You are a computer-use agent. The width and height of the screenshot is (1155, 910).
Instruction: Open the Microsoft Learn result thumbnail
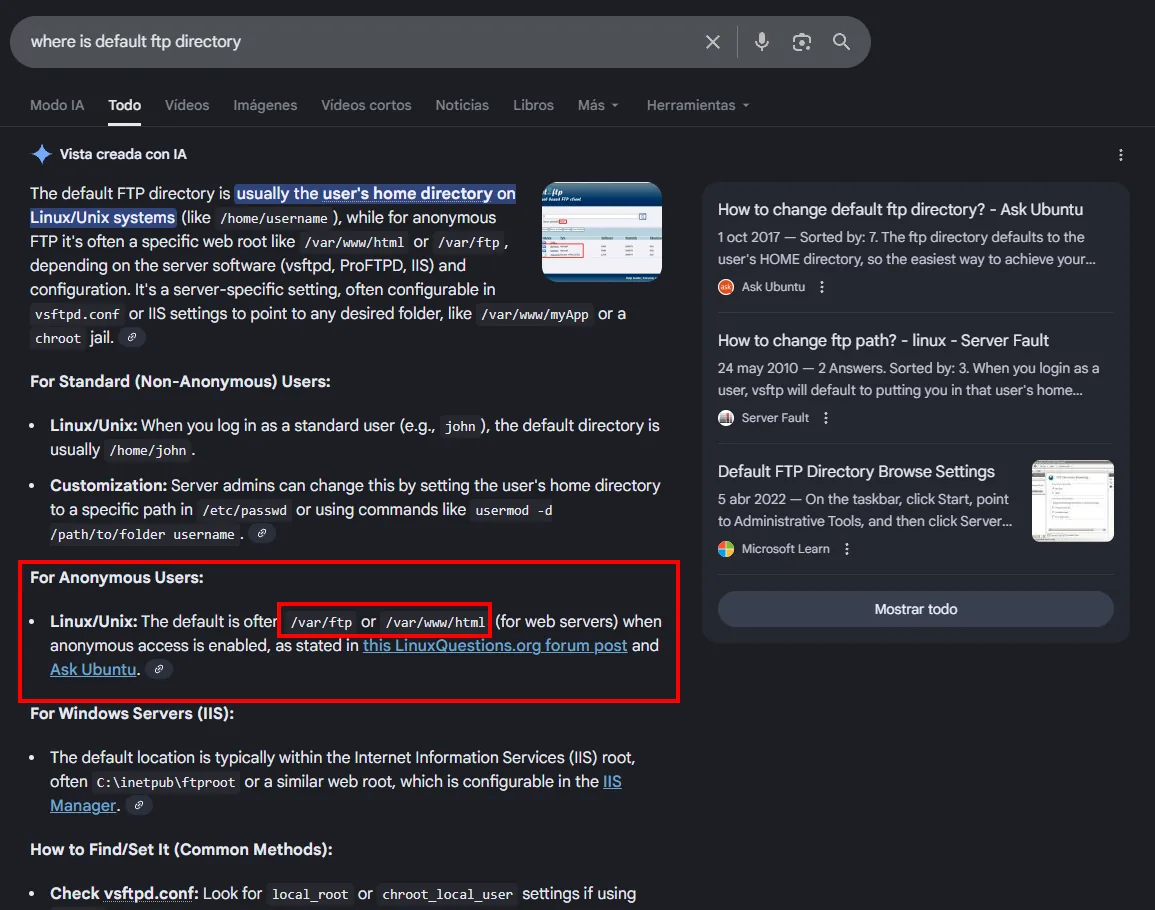point(1072,501)
